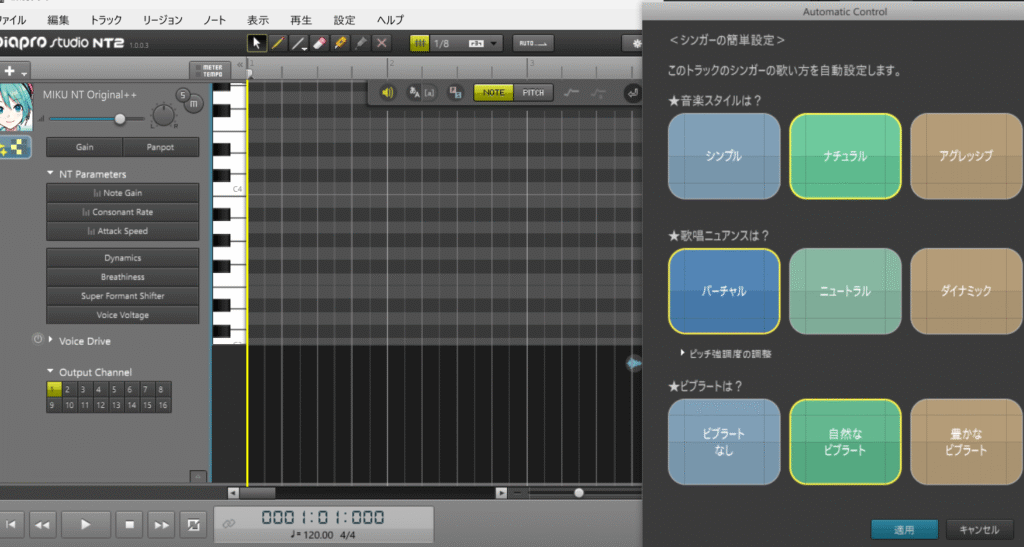Select the Voice Voltage parameter

coord(123,315)
